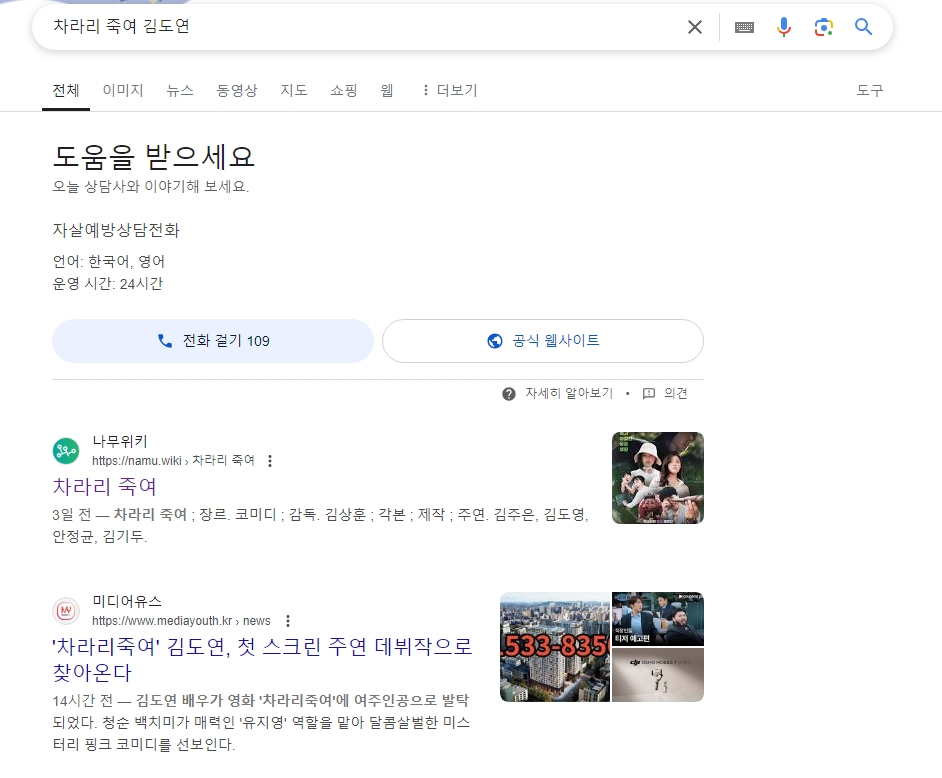Open Google Lens image search
942x778 pixels.
tap(824, 27)
